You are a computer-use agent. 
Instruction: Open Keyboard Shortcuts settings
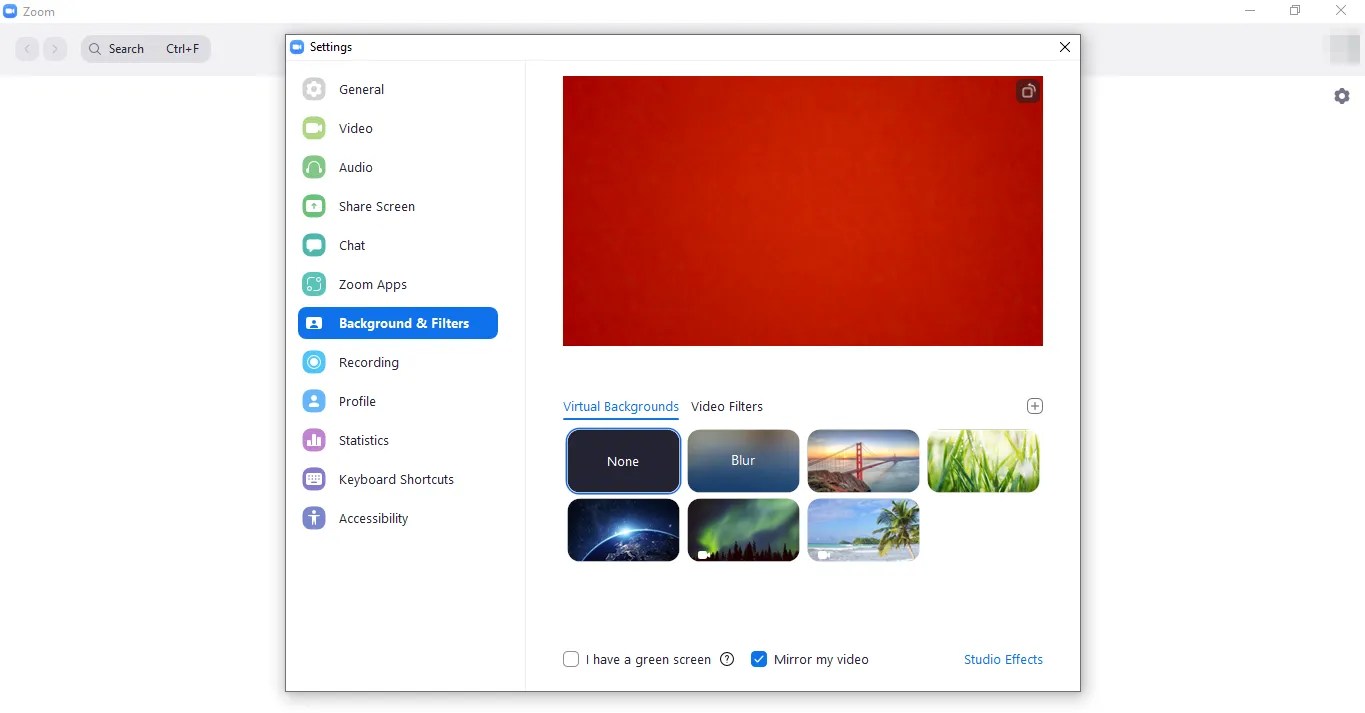[395, 479]
